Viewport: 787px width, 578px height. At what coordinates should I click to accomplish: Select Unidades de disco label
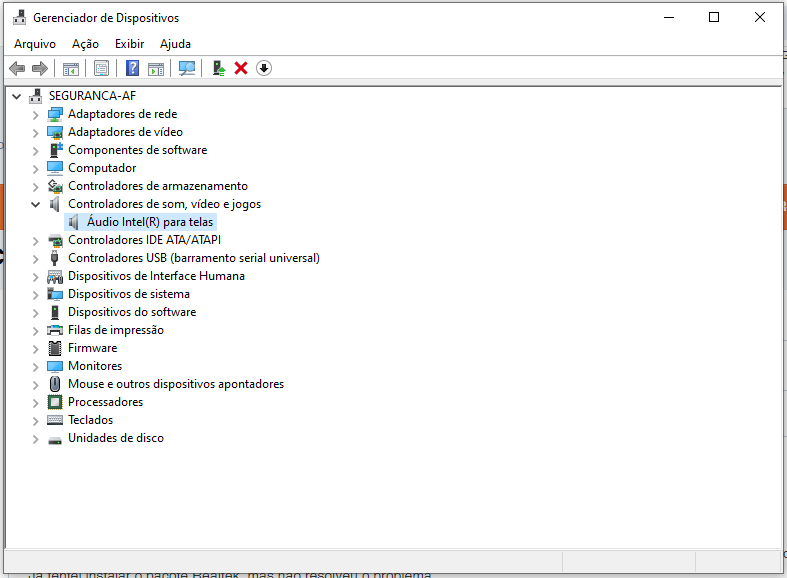point(116,438)
